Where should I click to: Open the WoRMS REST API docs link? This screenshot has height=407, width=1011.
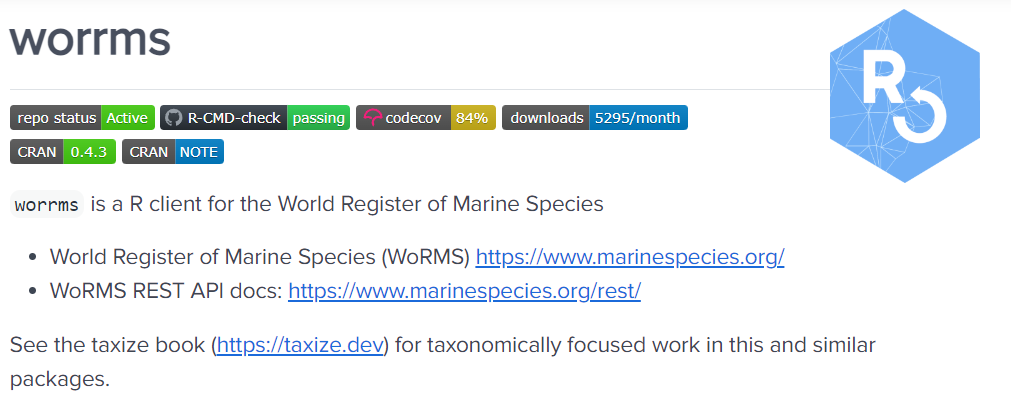click(464, 291)
